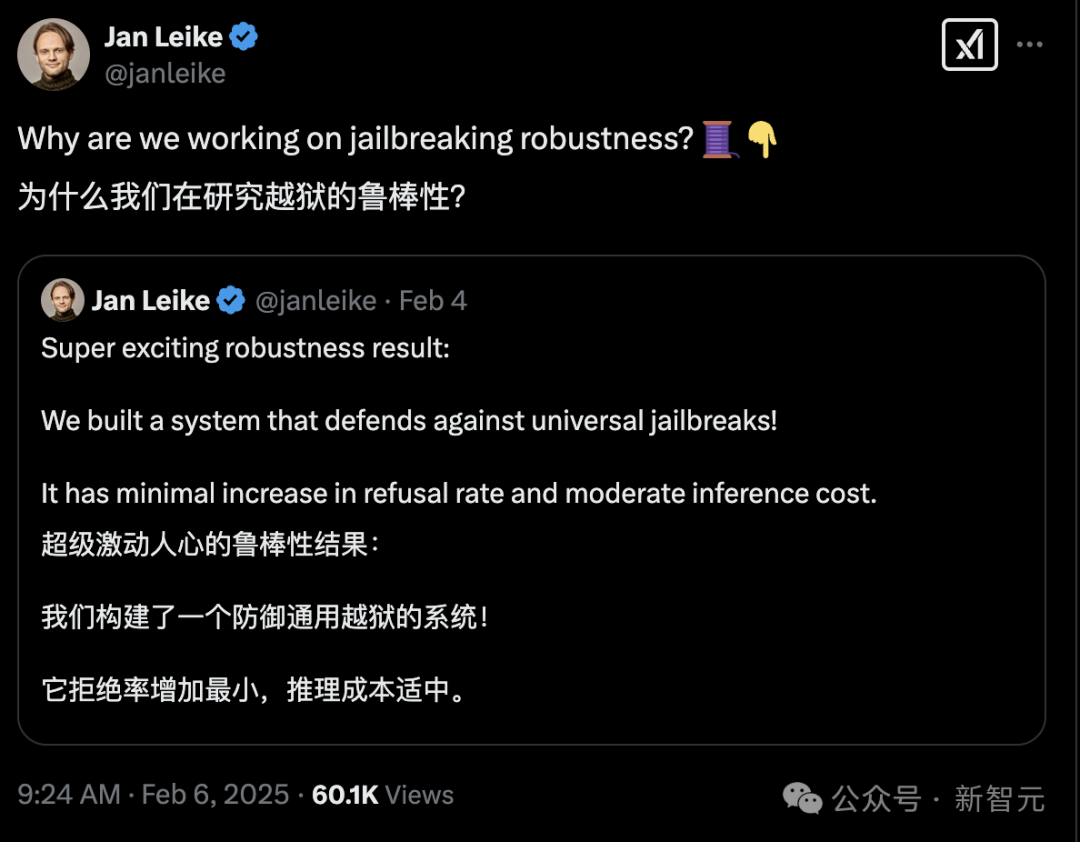Click Jan Leike's profile avatar

point(53,55)
